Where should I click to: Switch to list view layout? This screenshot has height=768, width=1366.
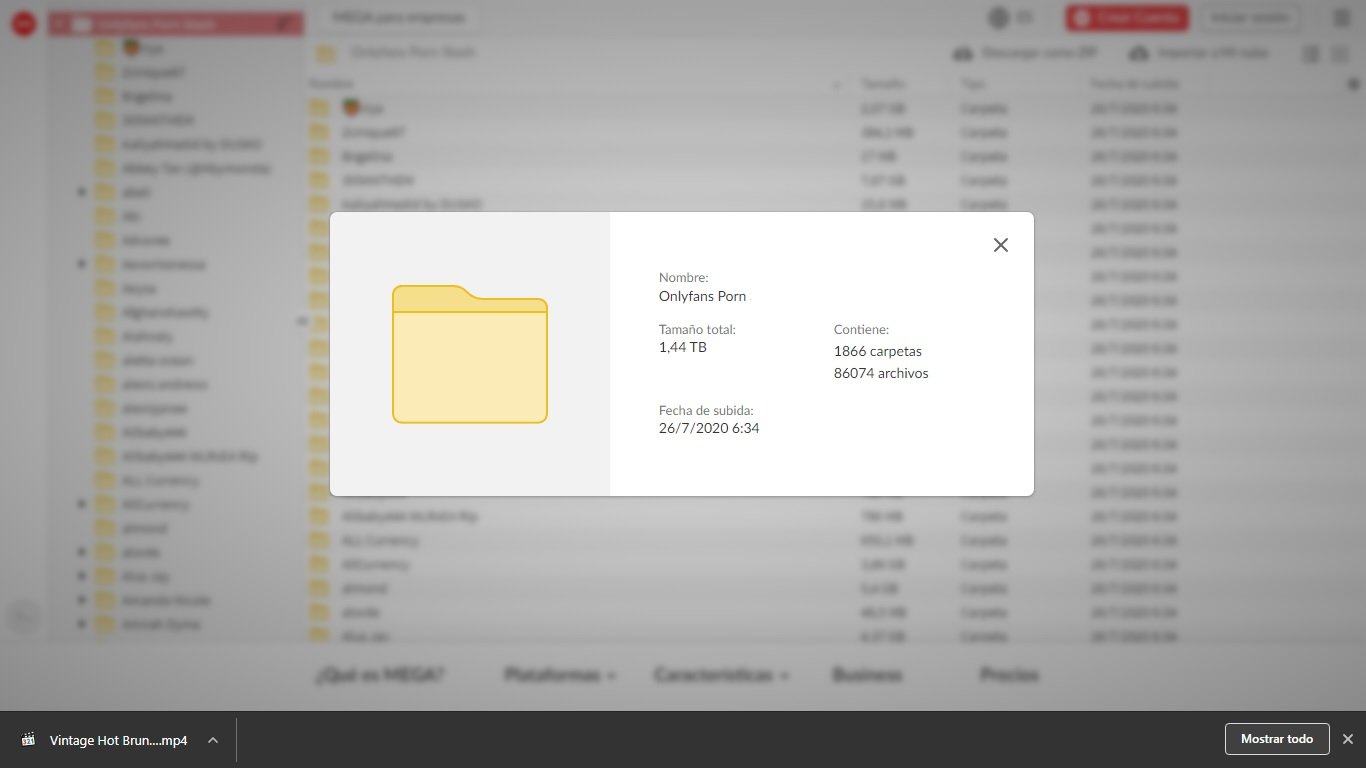coord(1310,54)
